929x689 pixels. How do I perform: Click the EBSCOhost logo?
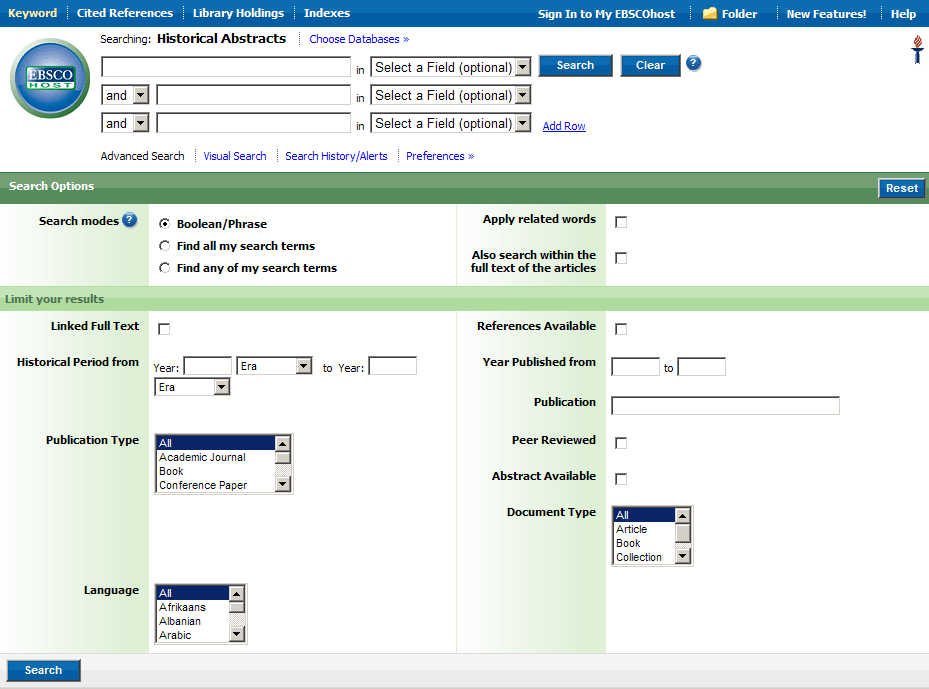(50, 78)
